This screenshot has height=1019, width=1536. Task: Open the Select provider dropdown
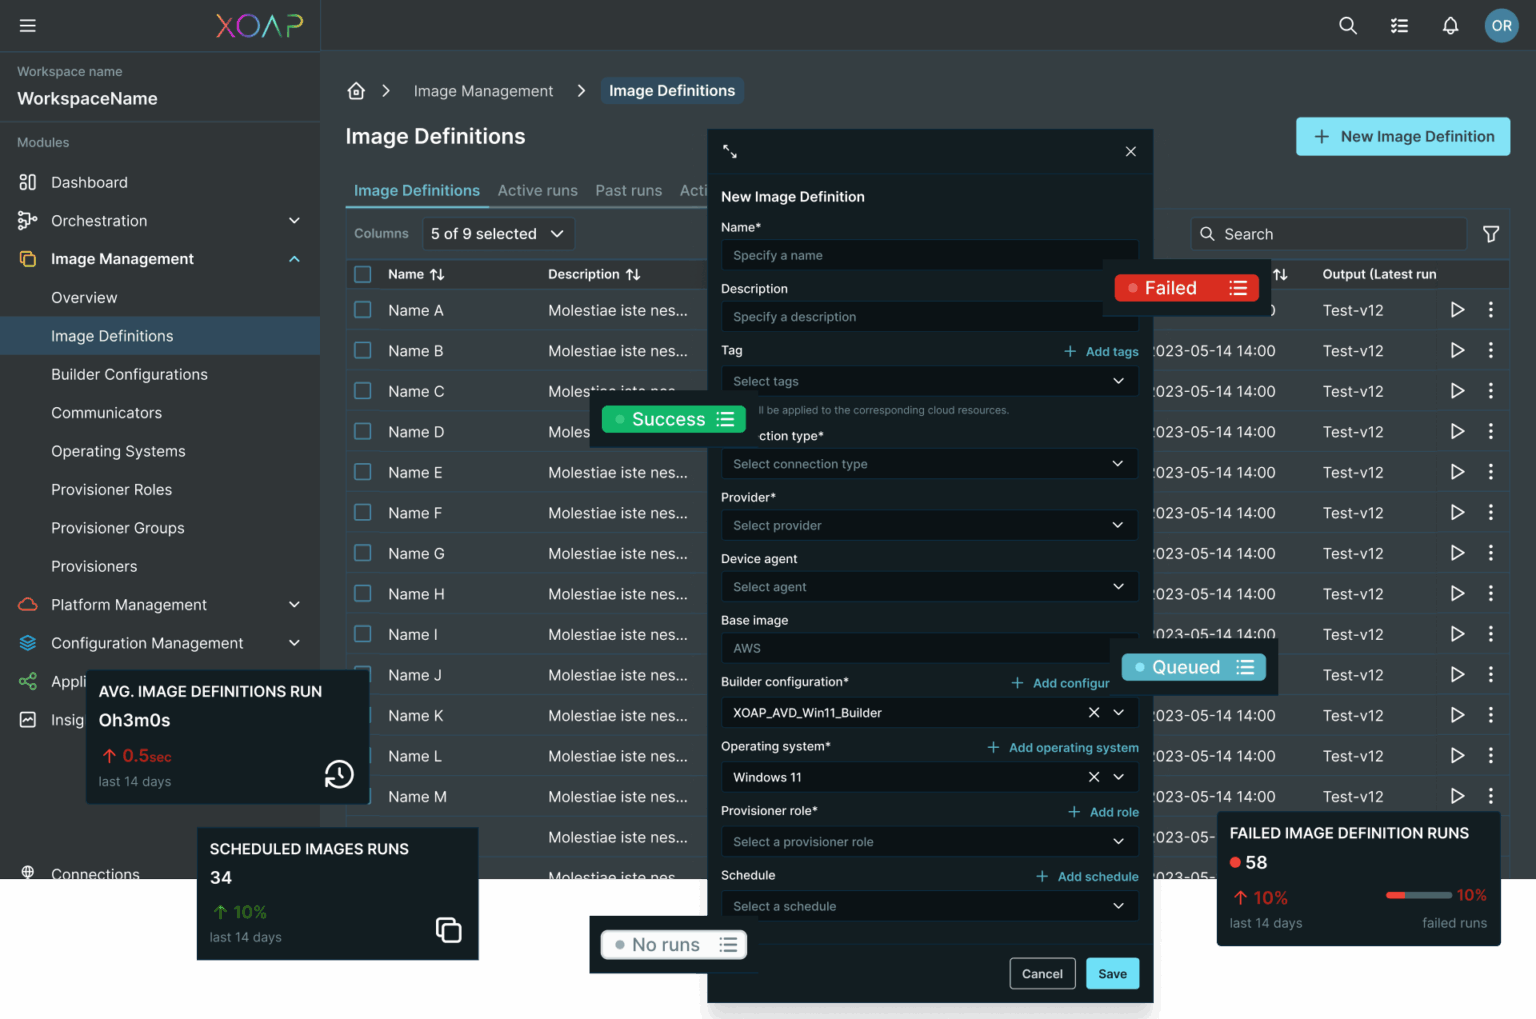point(929,525)
